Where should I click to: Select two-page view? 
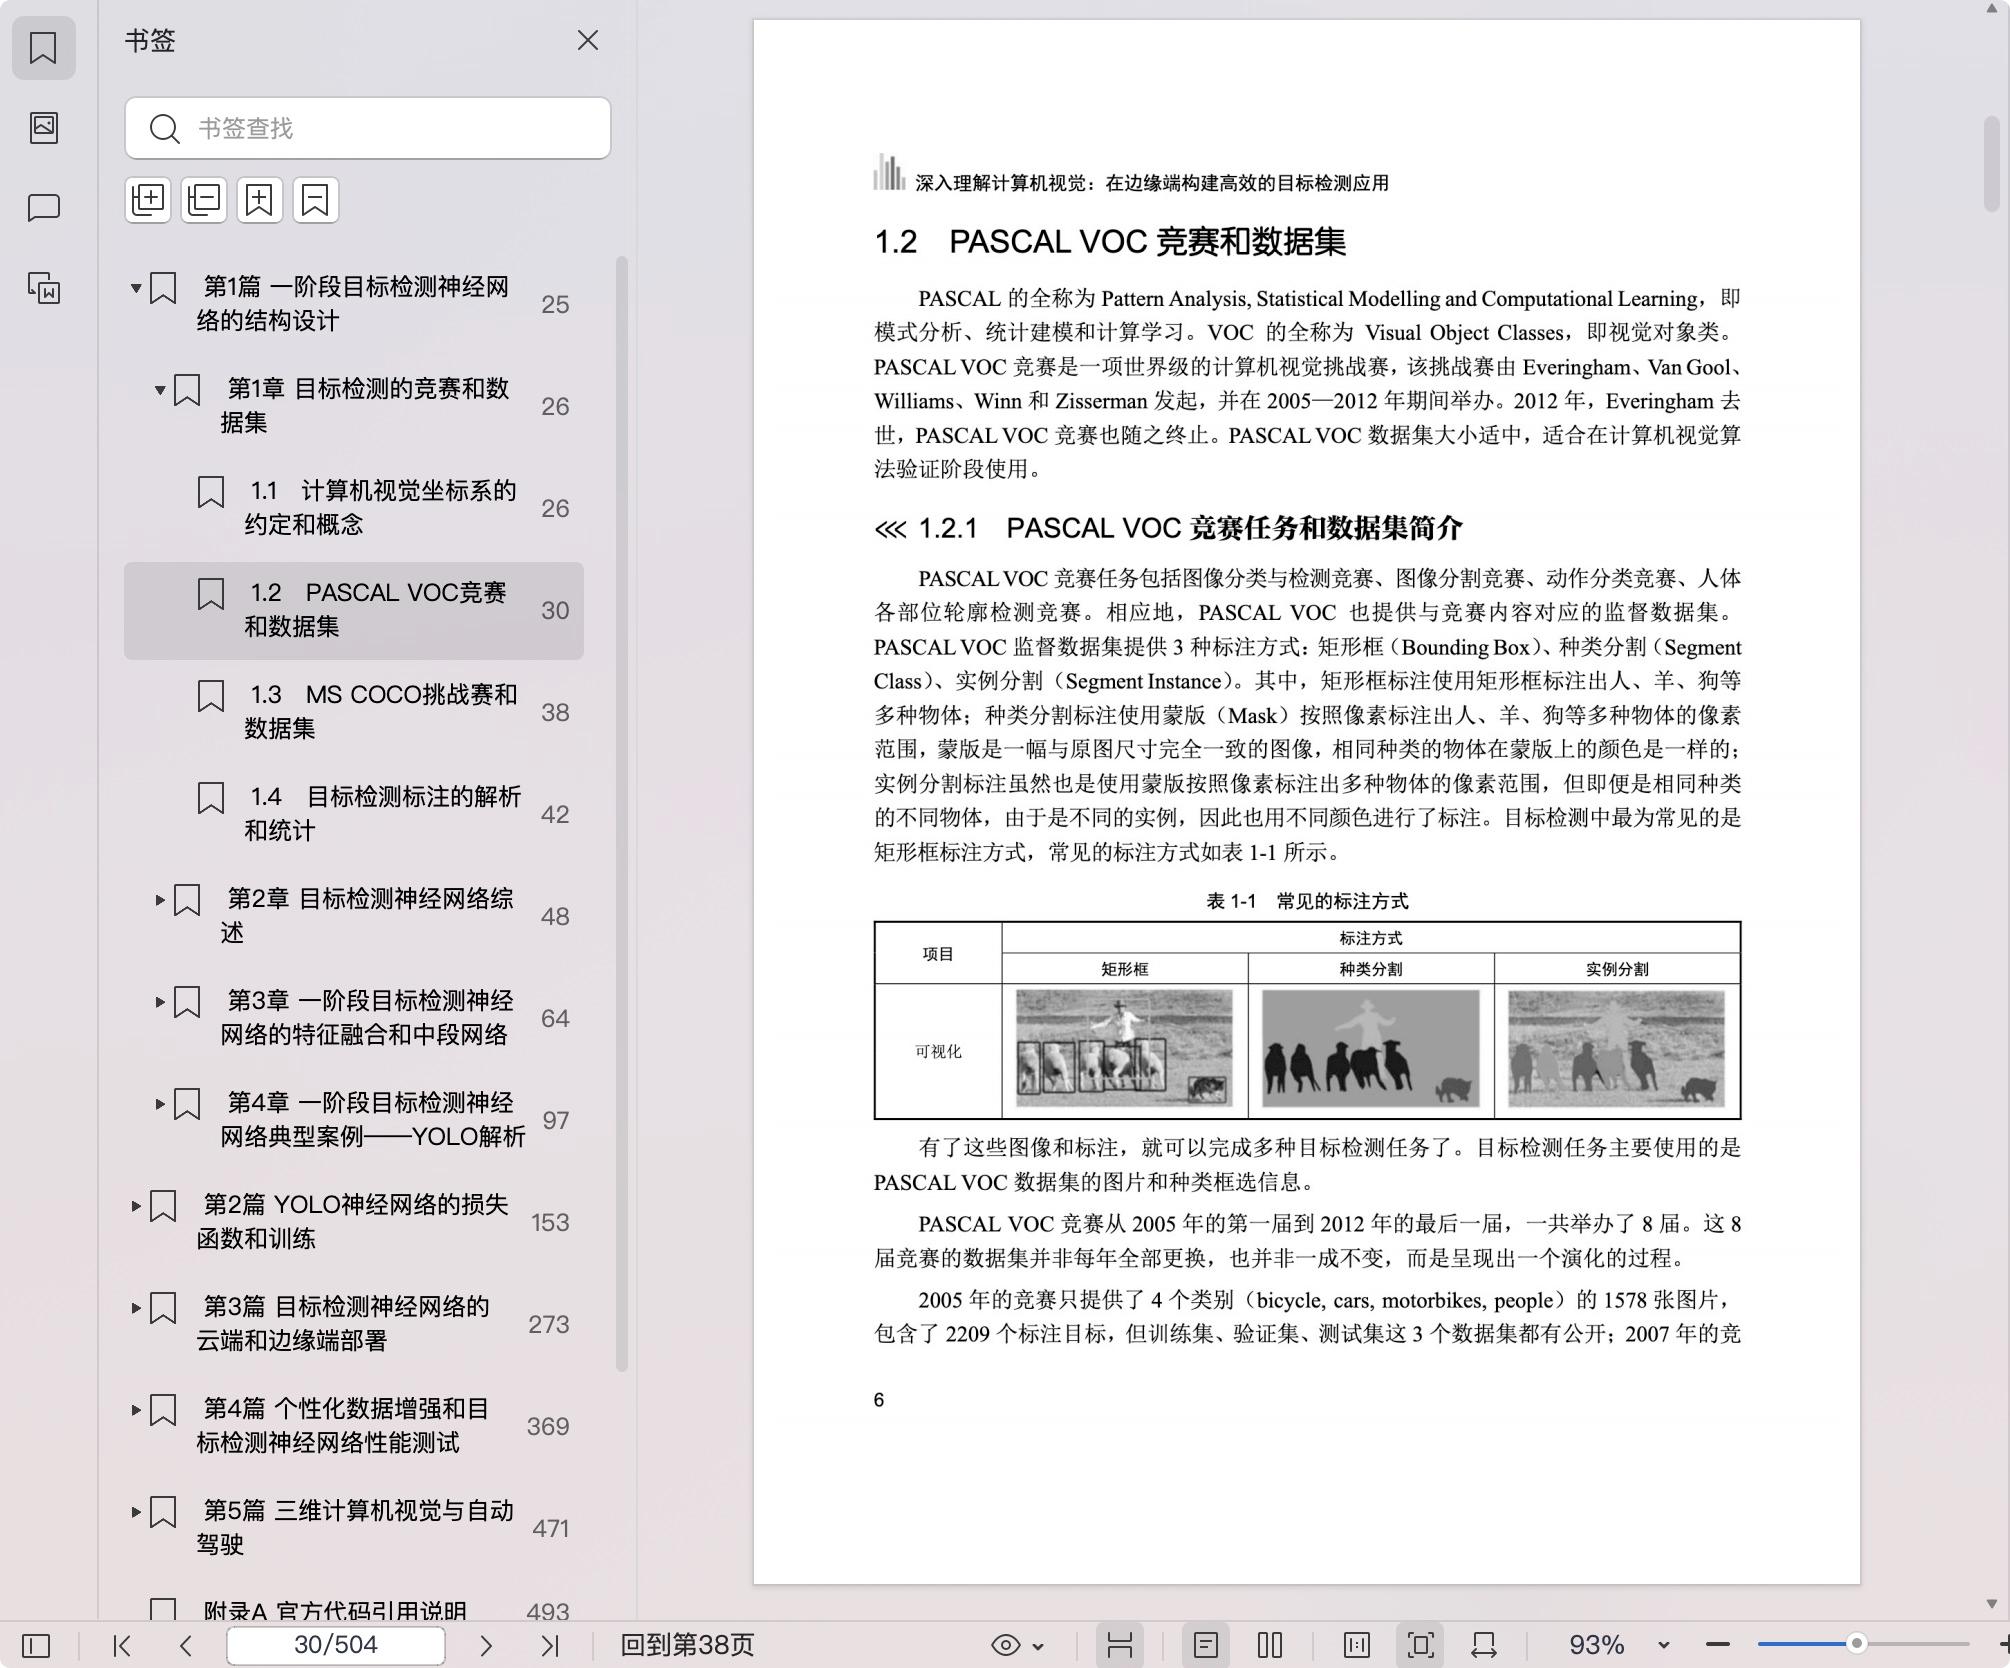pos(1270,1645)
